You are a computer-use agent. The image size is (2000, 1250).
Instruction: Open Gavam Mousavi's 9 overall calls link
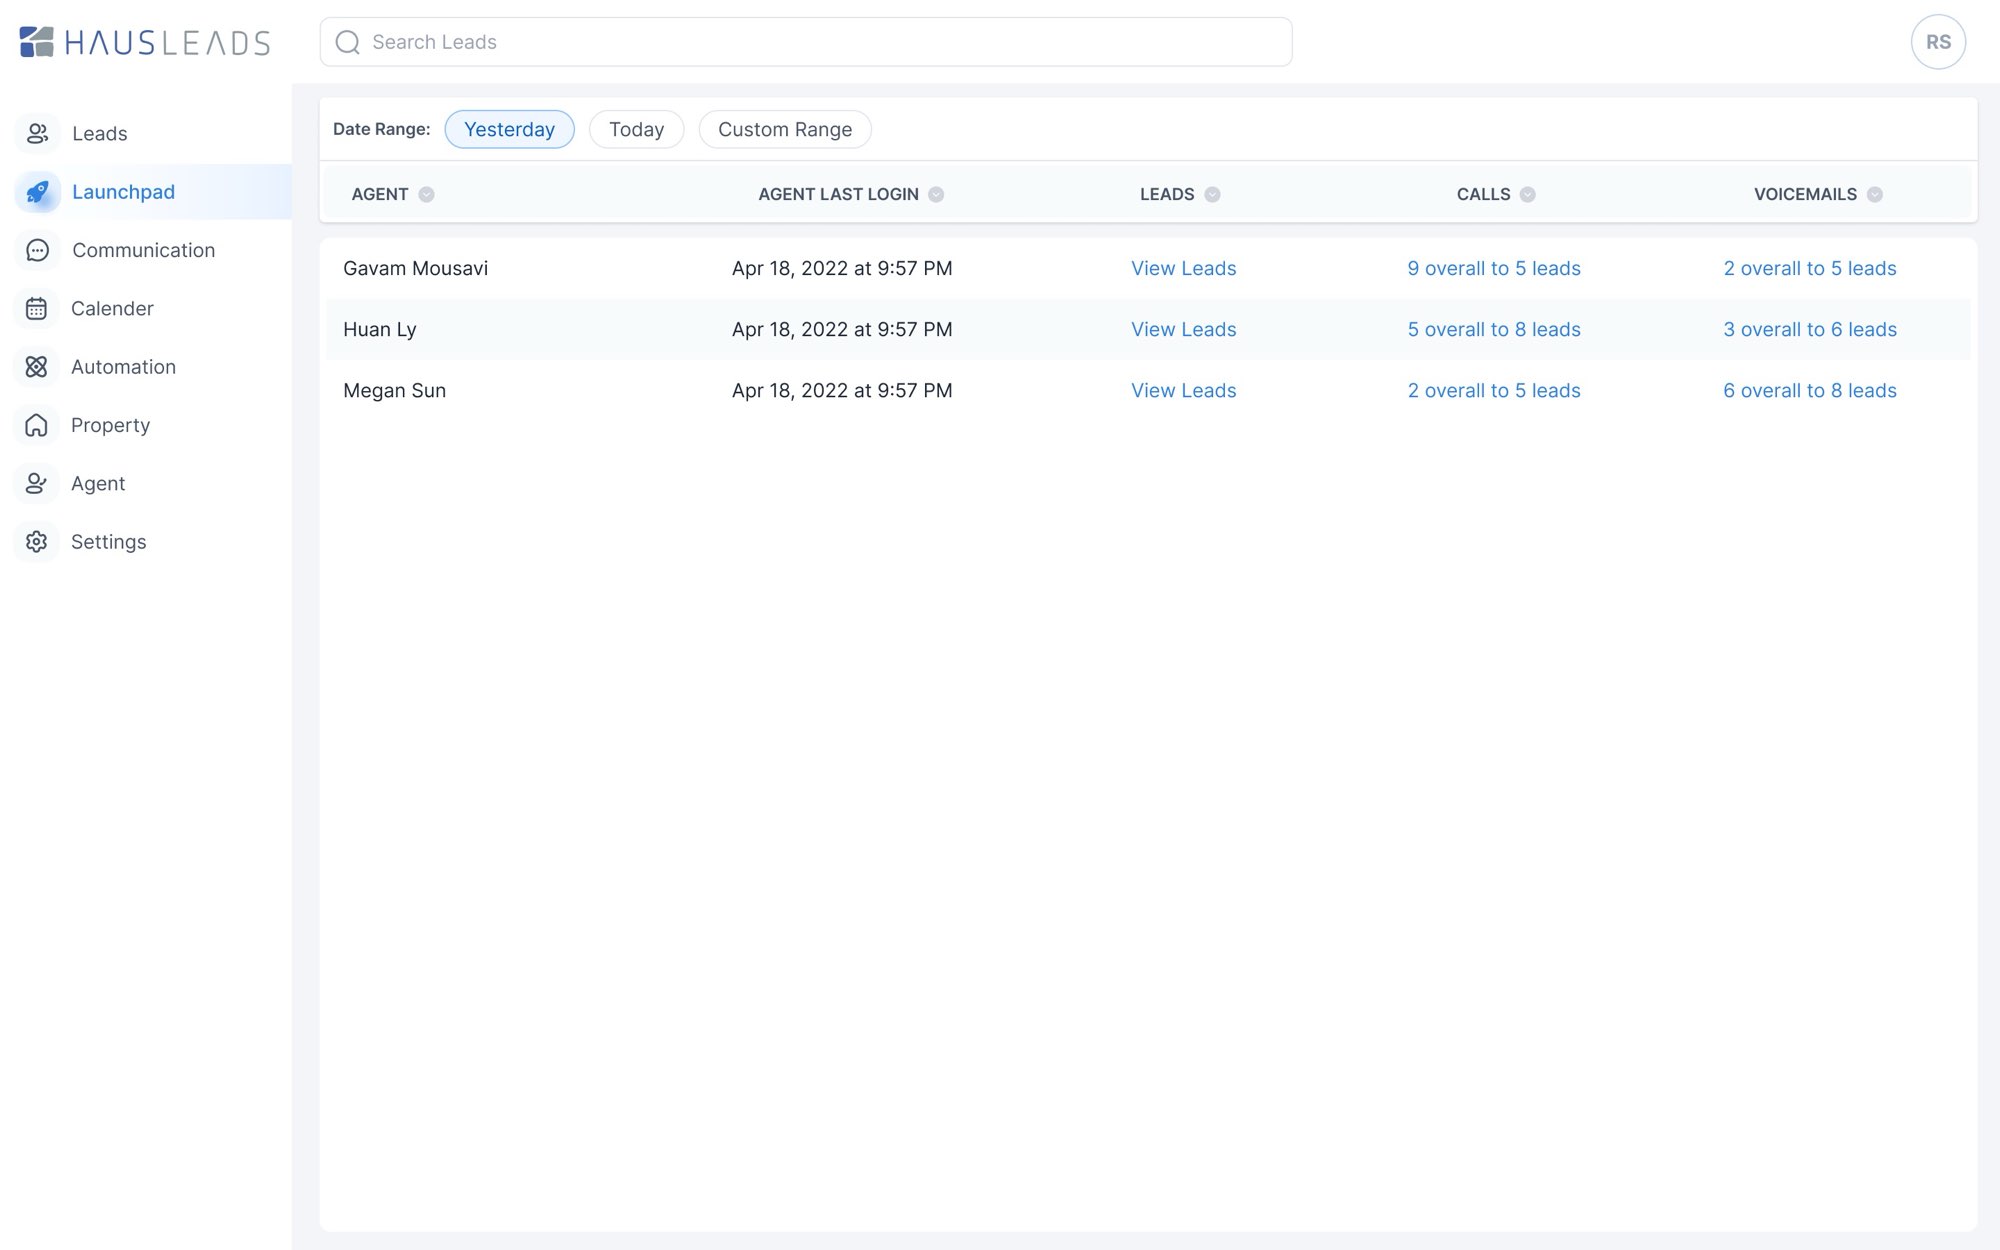click(x=1494, y=268)
